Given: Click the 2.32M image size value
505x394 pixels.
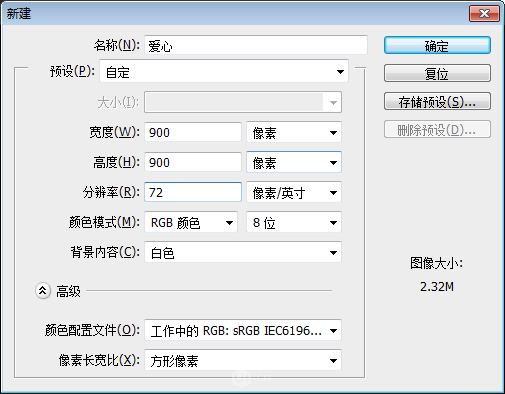Looking at the screenshot, I should pyautogui.click(x=437, y=287).
